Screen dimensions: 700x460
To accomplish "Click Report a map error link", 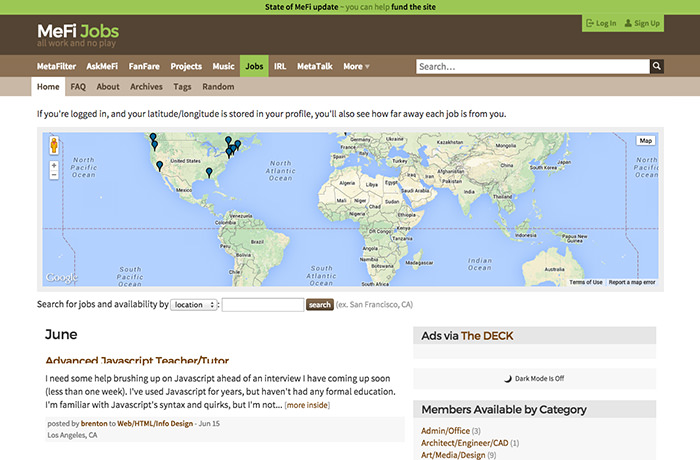I will 632,282.
